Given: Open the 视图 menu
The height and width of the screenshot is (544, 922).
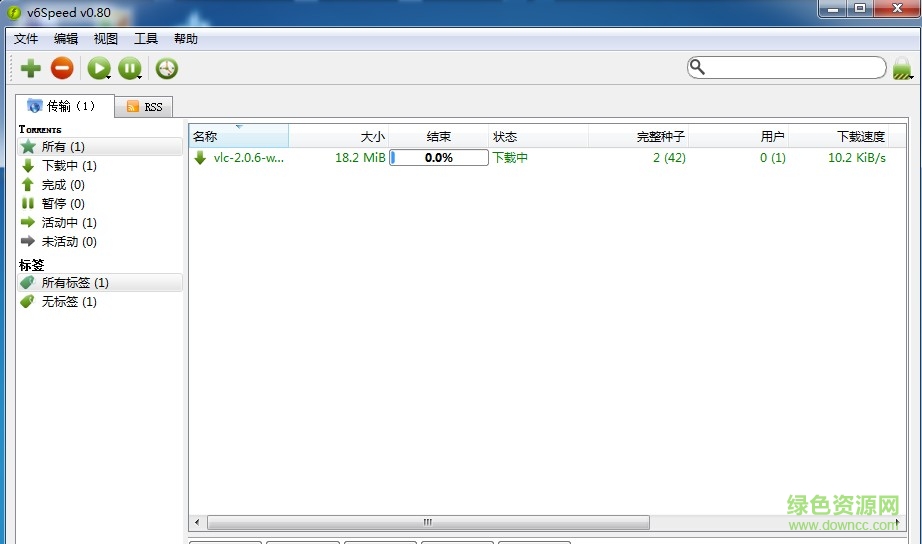Looking at the screenshot, I should pyautogui.click(x=106, y=39).
